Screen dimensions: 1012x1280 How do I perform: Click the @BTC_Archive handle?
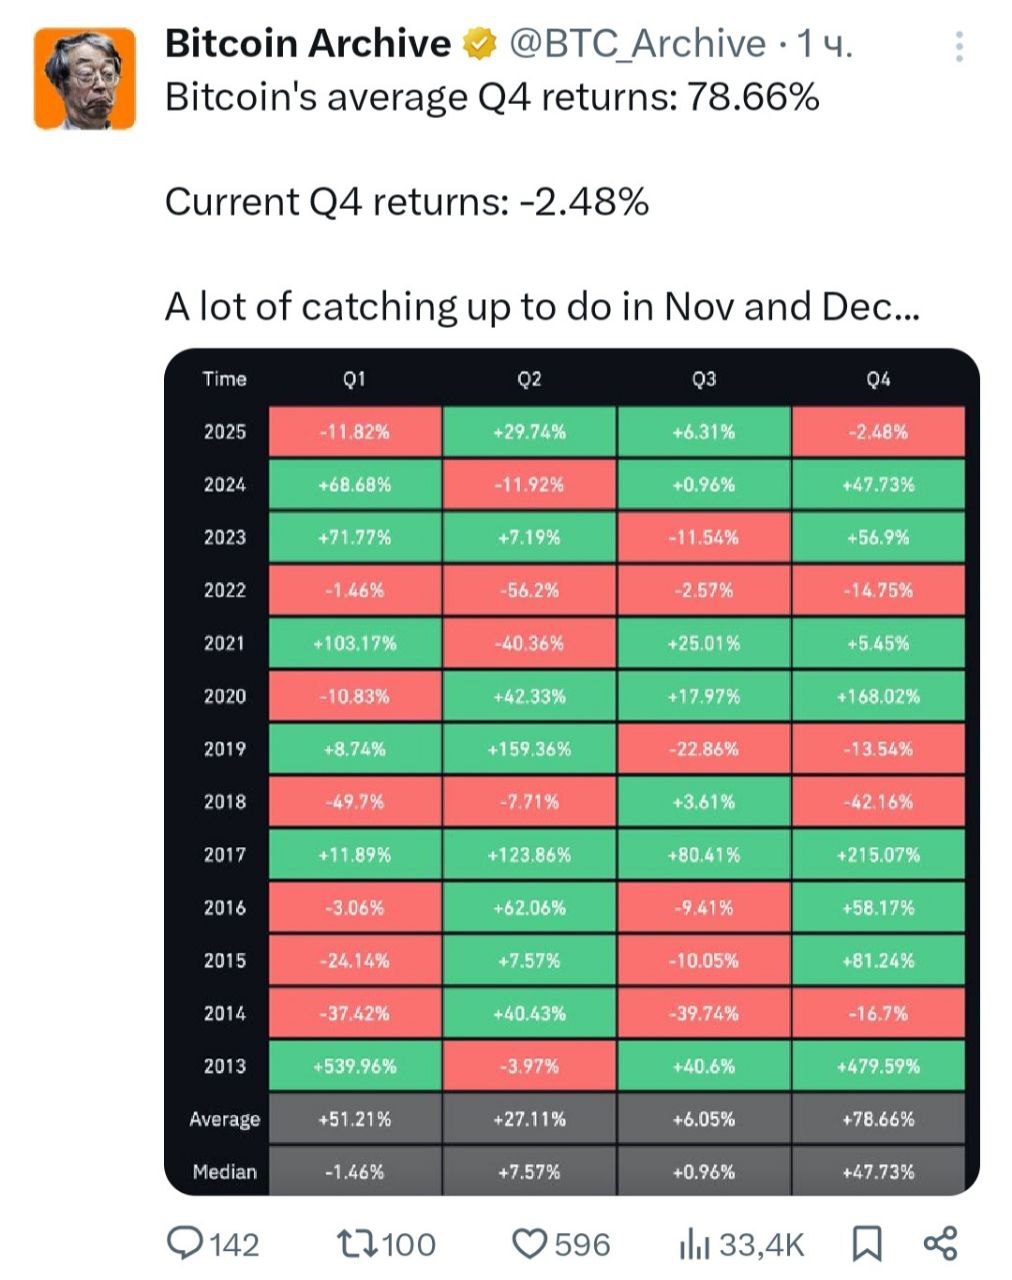click(637, 44)
